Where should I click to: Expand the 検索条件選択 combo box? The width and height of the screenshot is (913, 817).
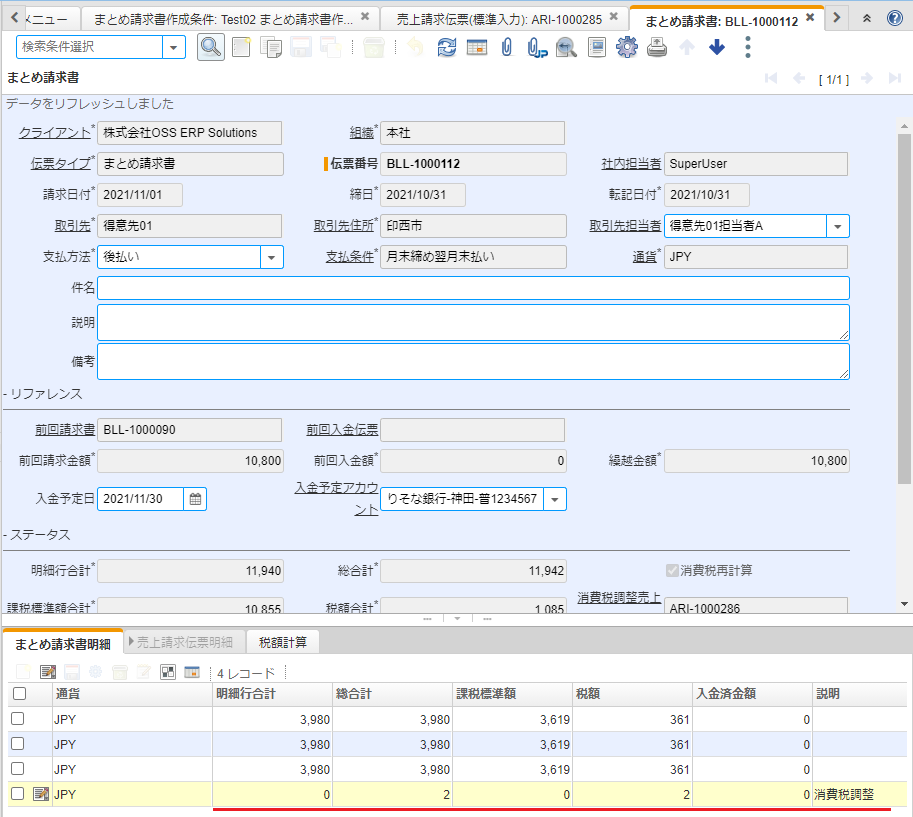(174, 47)
